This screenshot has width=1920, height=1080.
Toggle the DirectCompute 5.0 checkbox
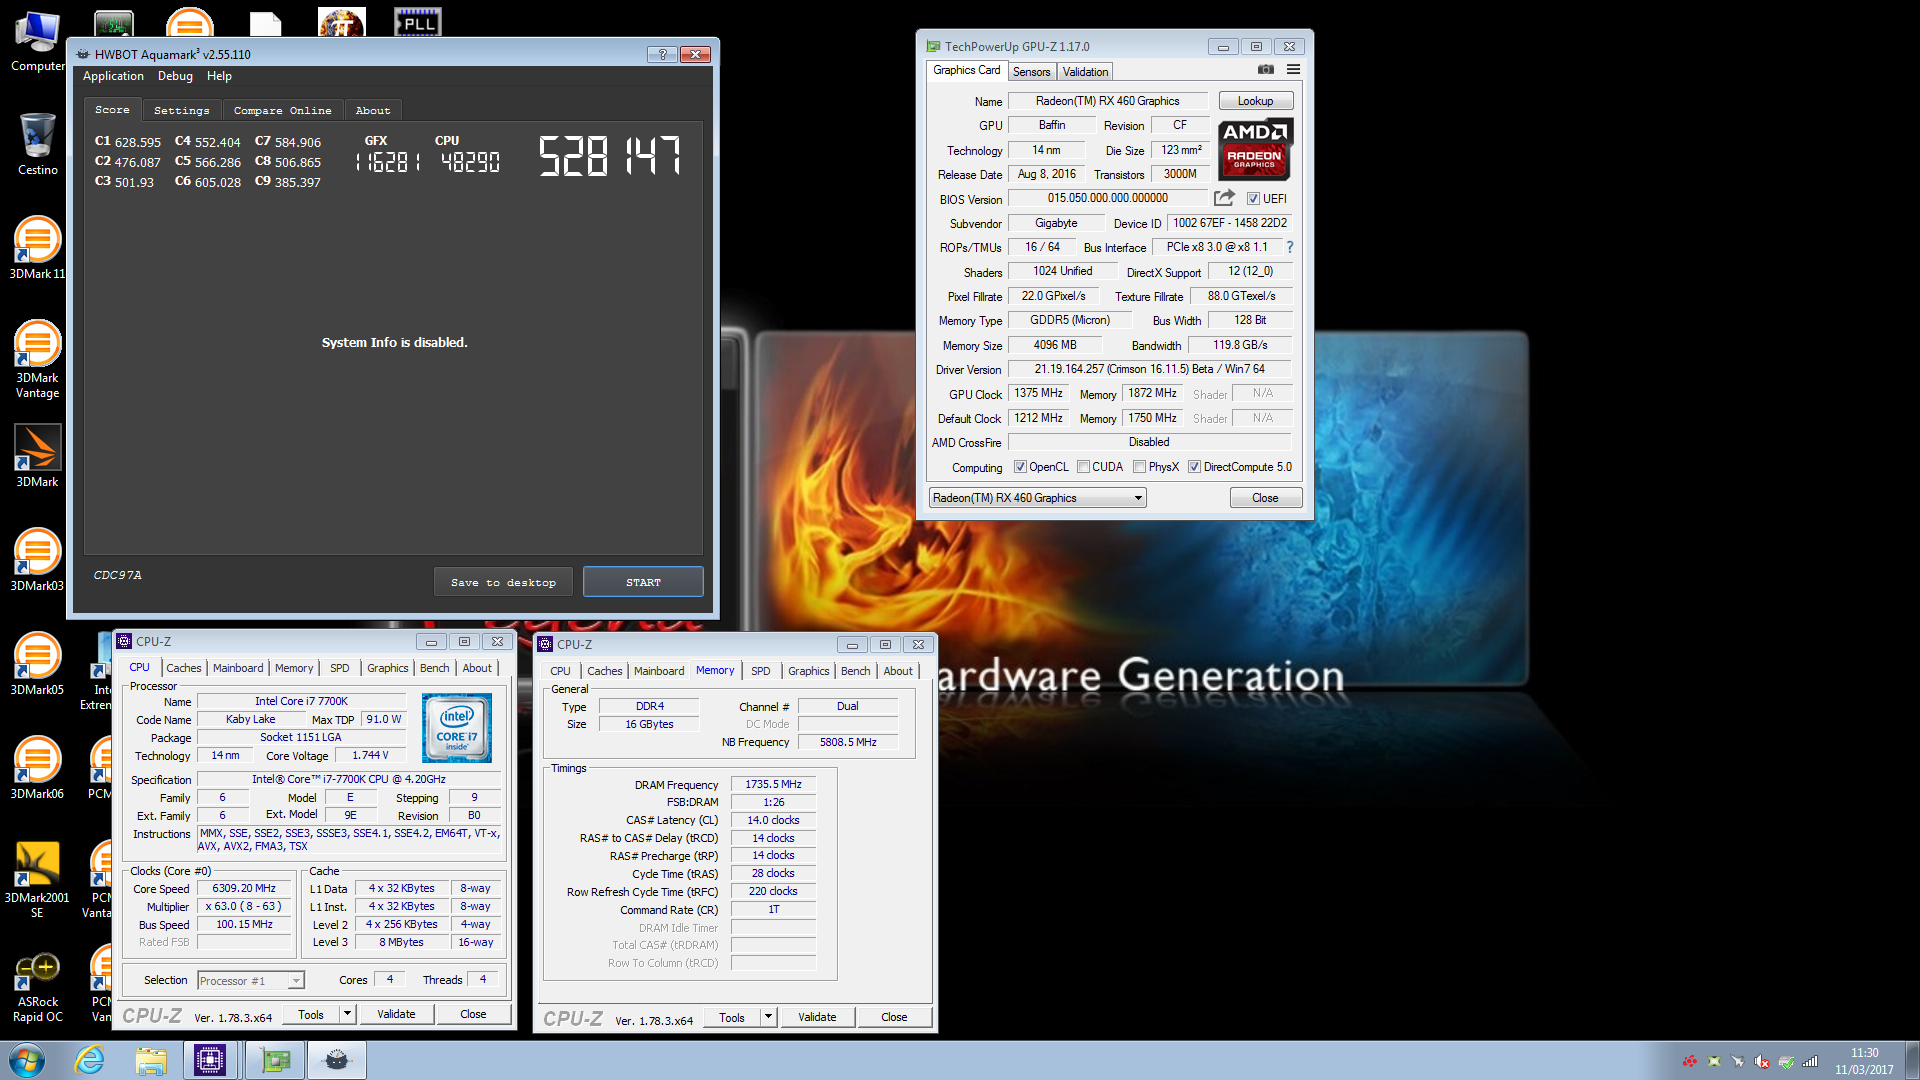pos(1194,467)
